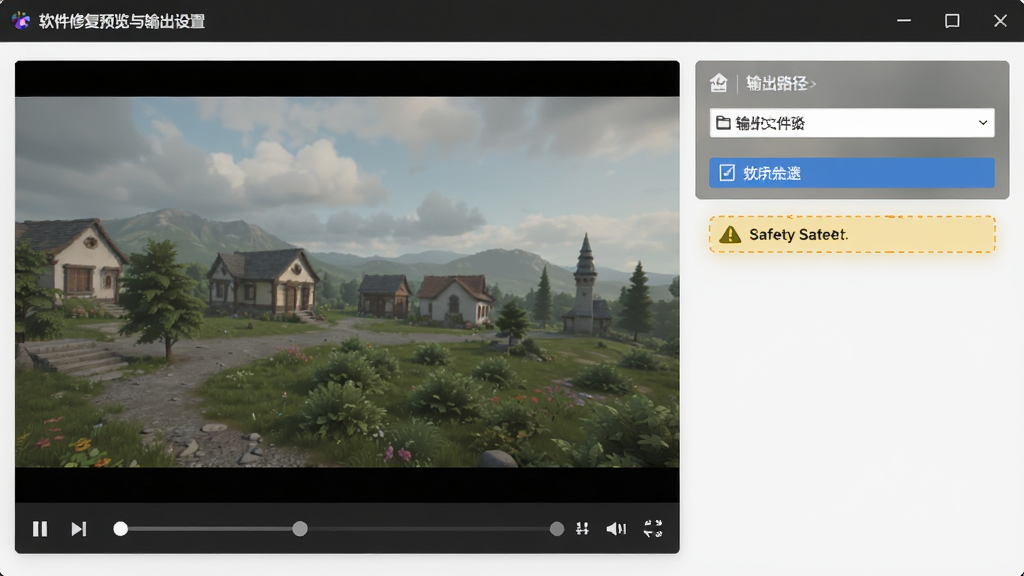This screenshot has width=1024, height=576.
Task: Pause the video preview playback
Action: (x=40, y=528)
